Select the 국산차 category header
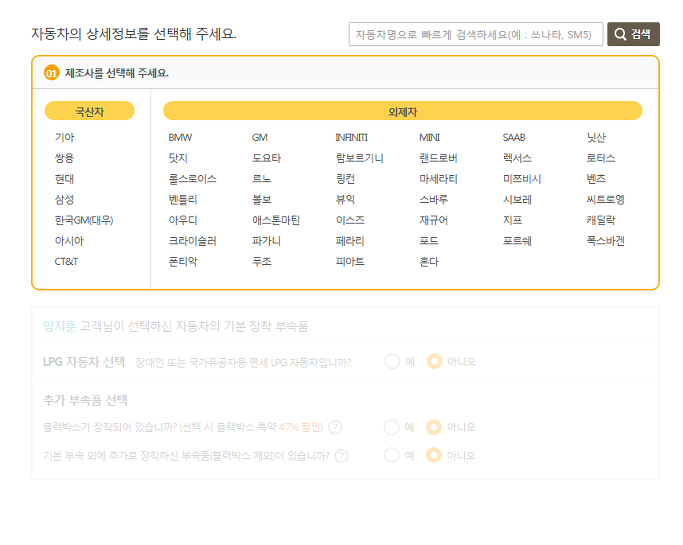Screen dimensions: 683x545 click(x=89, y=111)
